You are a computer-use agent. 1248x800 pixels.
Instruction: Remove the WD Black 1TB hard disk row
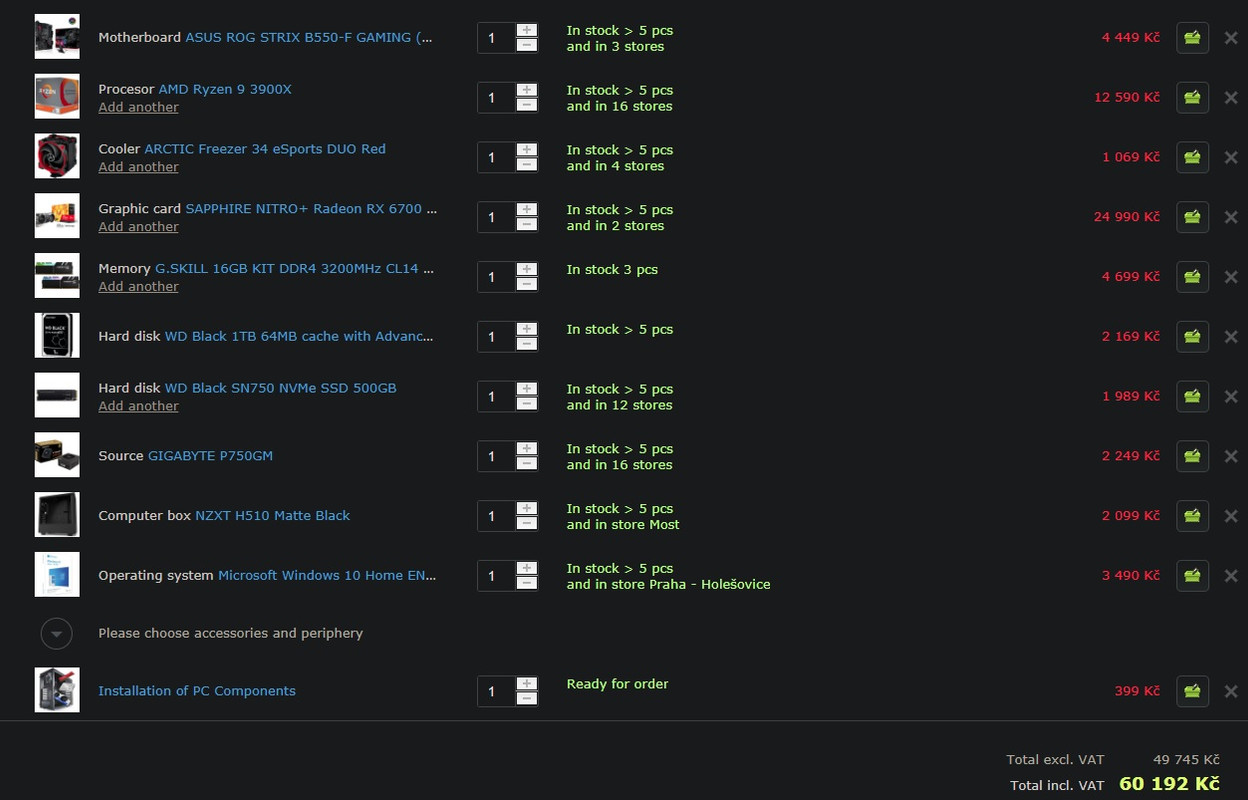click(x=1231, y=337)
